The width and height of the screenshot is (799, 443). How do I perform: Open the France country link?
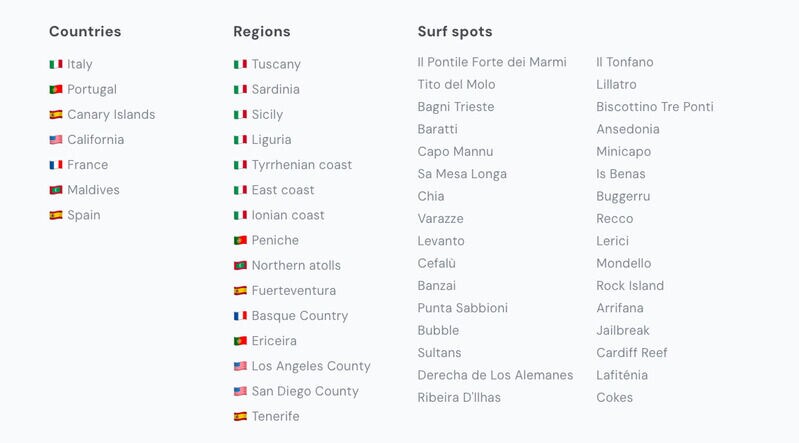pos(87,165)
